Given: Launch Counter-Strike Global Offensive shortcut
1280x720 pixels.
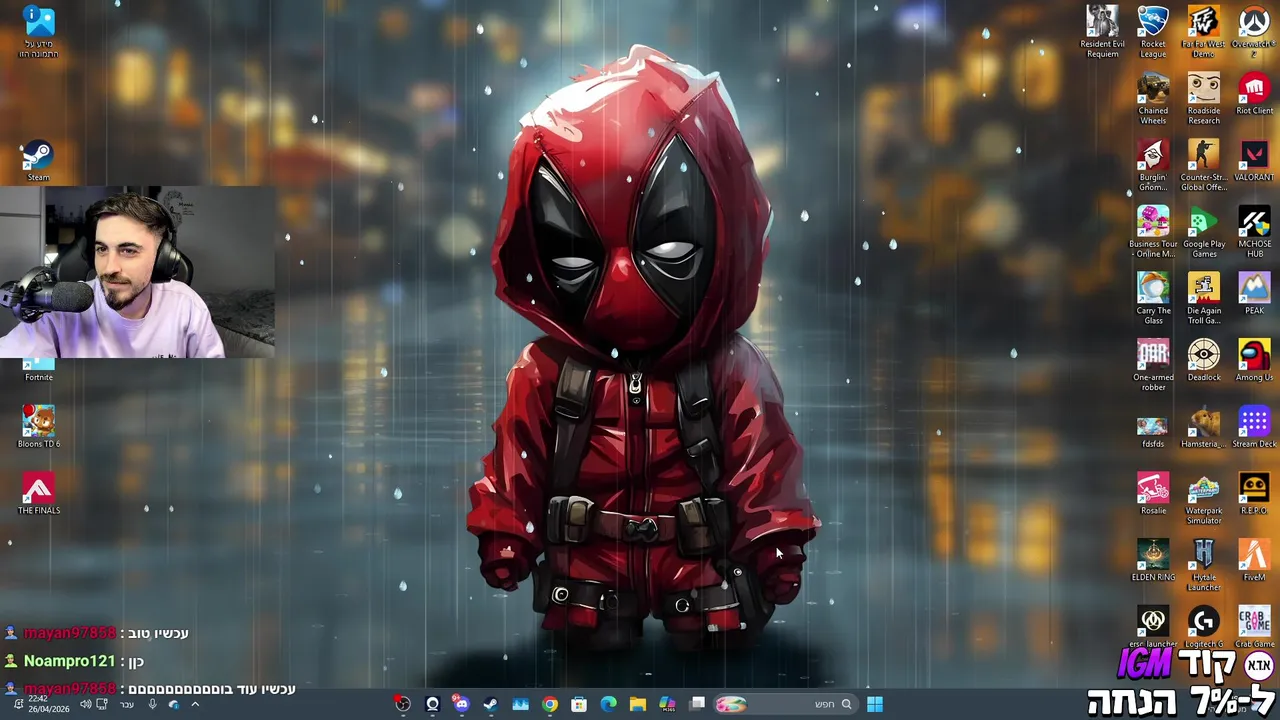Looking at the screenshot, I should (1204, 166).
